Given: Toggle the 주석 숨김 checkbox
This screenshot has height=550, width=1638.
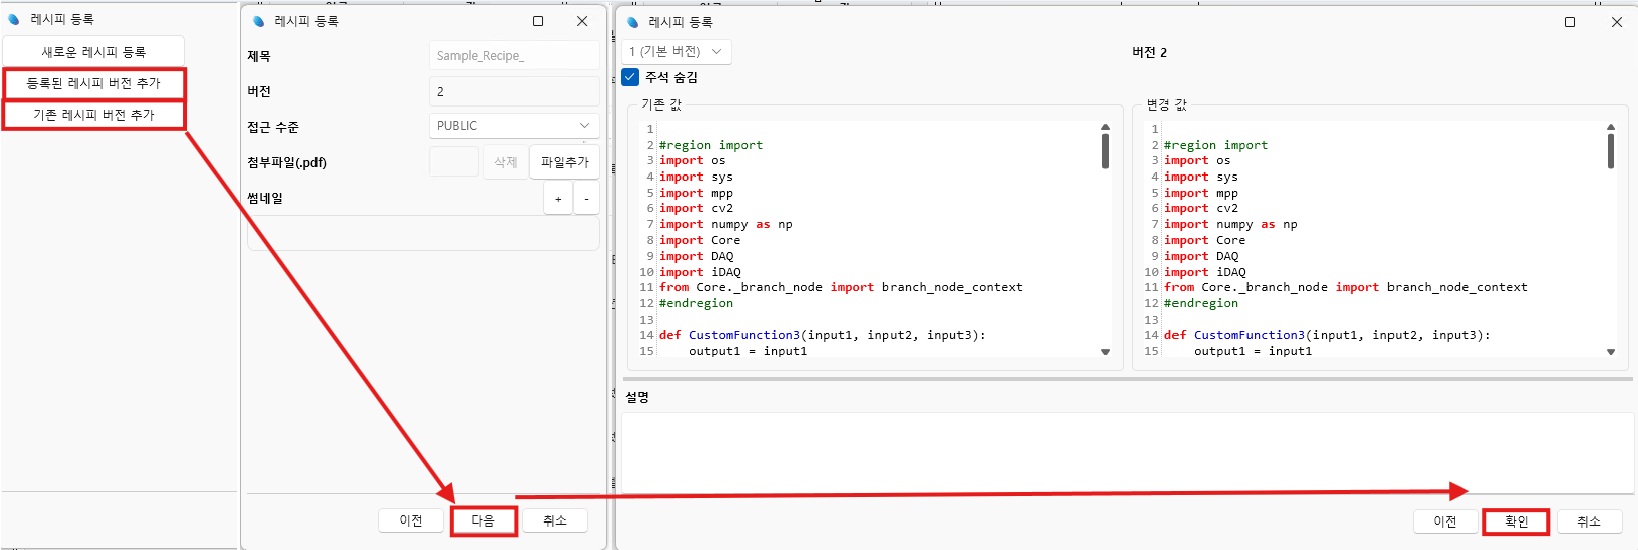Looking at the screenshot, I should tap(631, 77).
